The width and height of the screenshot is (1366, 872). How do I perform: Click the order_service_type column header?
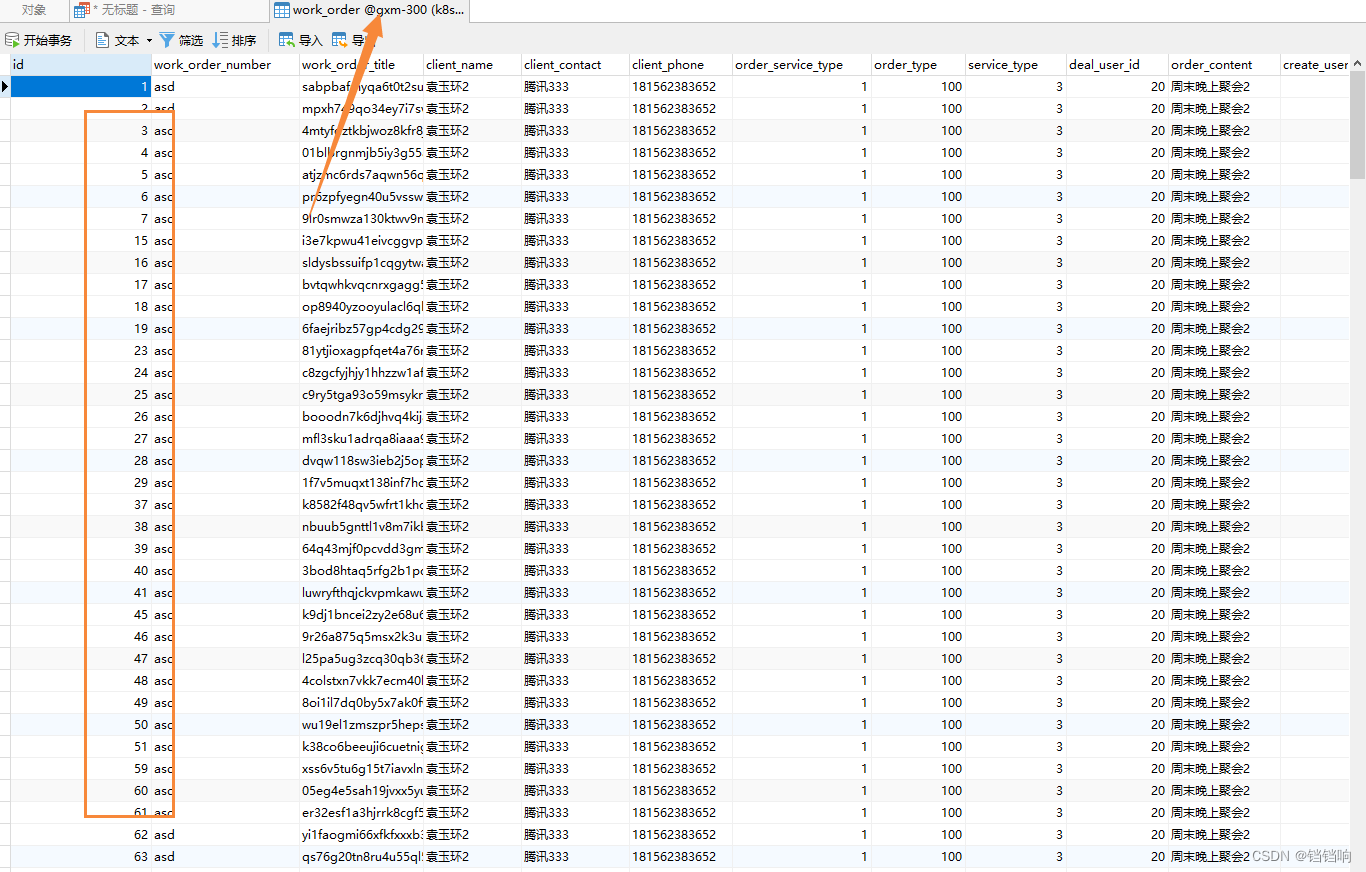(x=801, y=64)
